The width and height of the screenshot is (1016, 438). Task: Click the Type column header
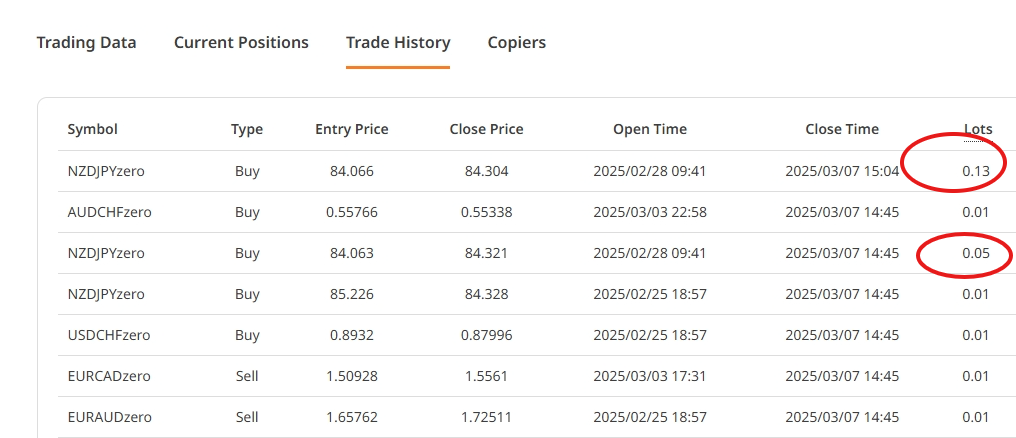[x=247, y=129]
